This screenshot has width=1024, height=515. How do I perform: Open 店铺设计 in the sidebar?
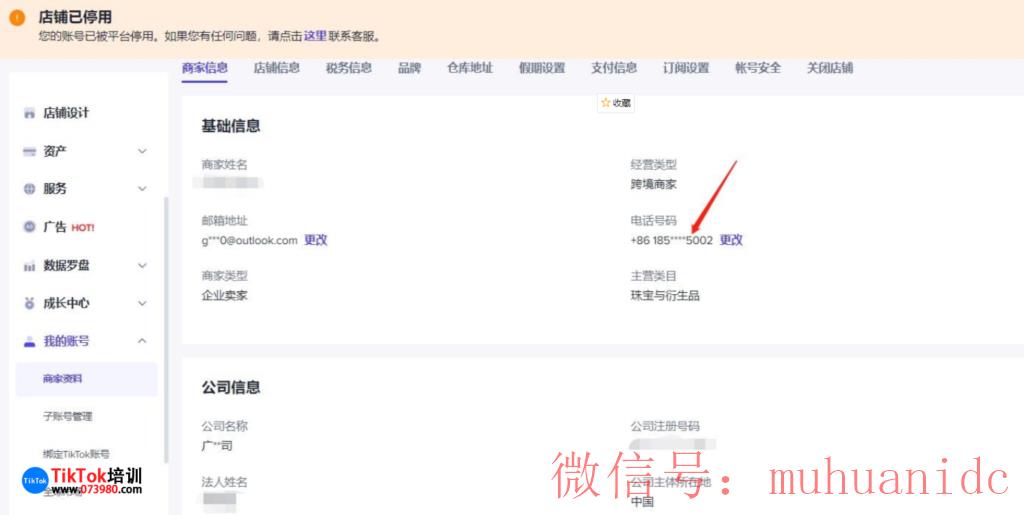(66, 113)
